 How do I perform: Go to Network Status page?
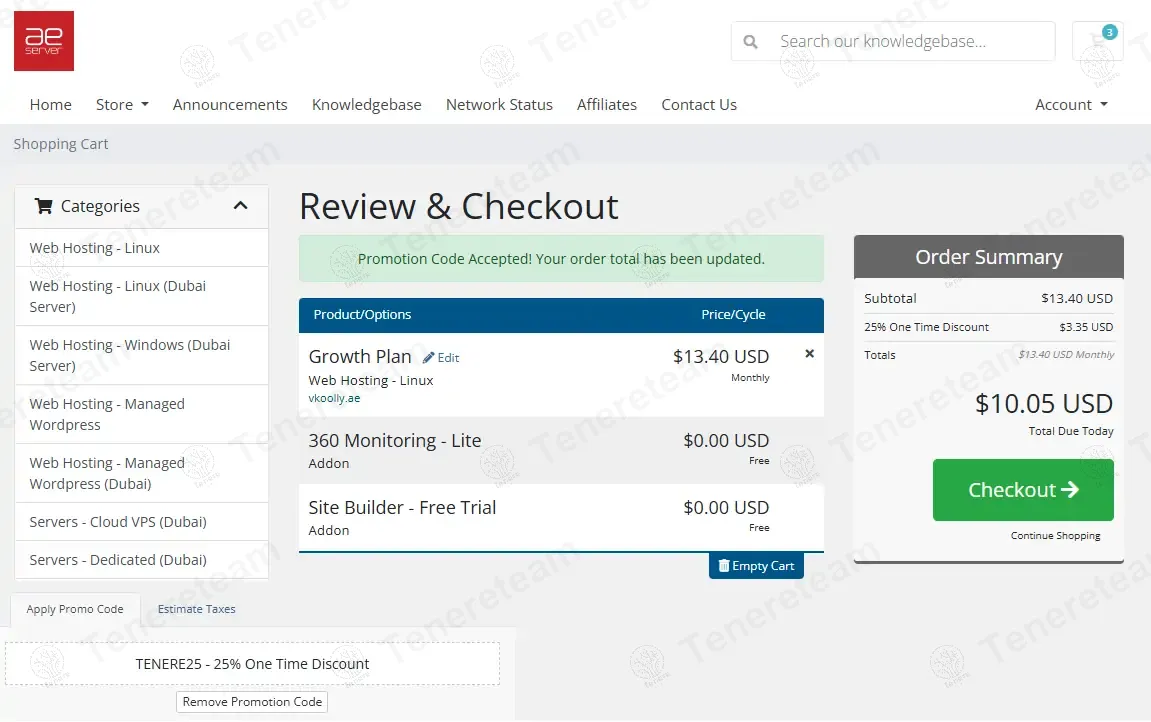pyautogui.click(x=499, y=105)
